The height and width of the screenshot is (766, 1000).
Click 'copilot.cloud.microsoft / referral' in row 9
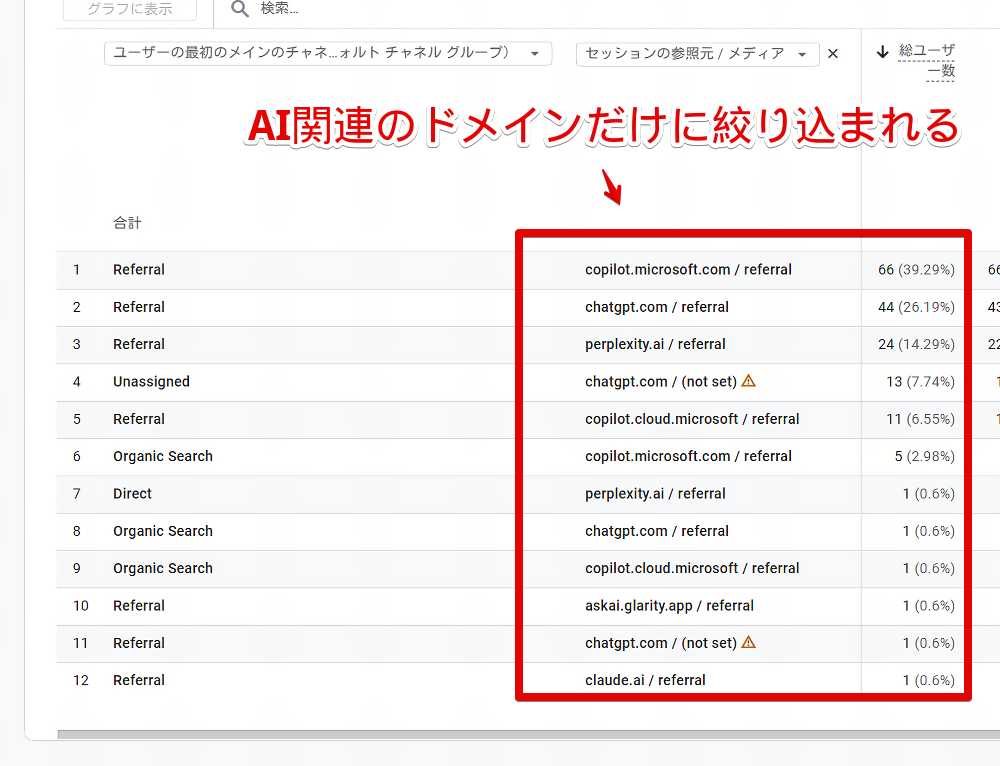point(692,568)
